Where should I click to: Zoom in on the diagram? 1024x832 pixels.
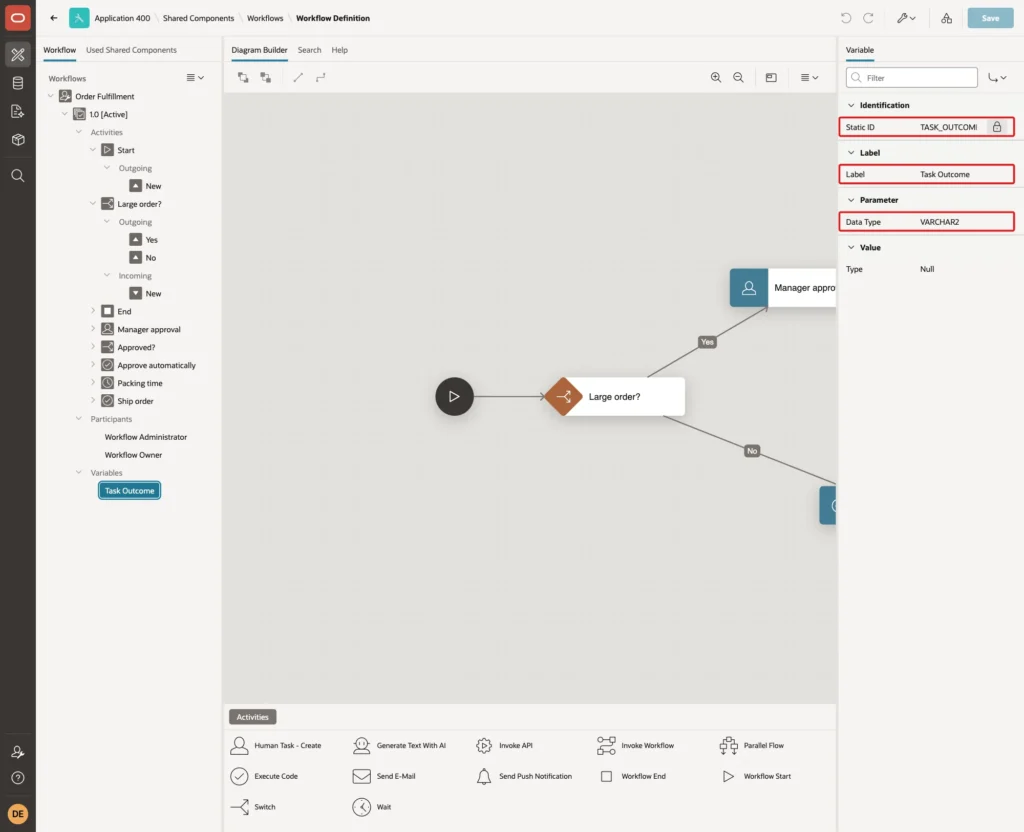tap(716, 78)
